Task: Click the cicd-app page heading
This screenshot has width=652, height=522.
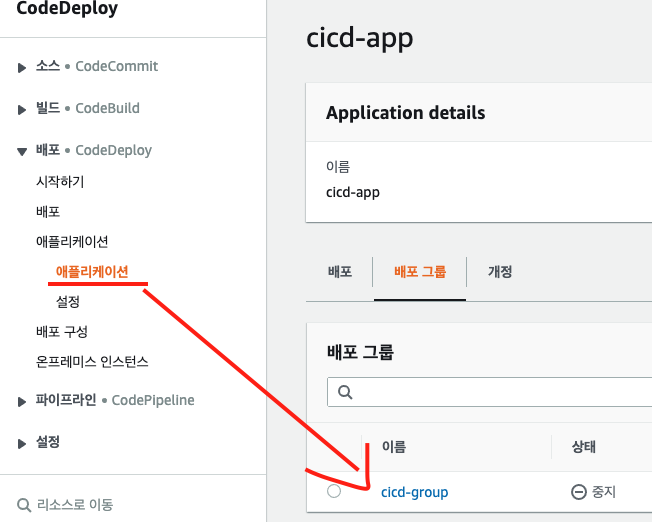Action: point(360,38)
